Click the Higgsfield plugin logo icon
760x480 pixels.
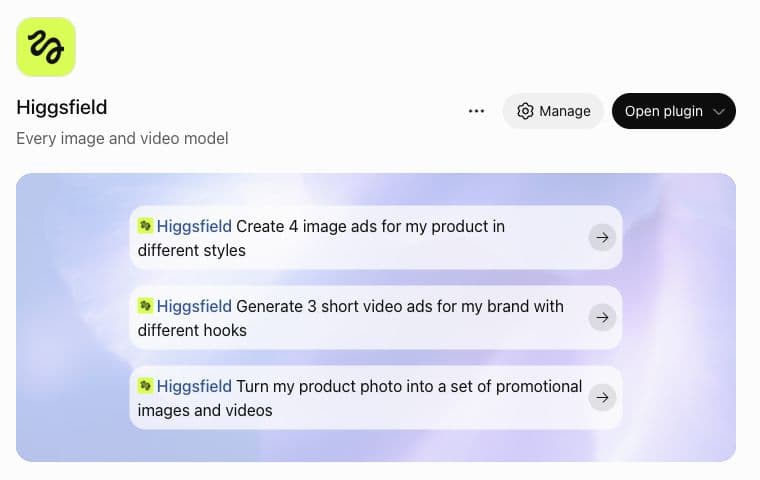tap(46, 47)
